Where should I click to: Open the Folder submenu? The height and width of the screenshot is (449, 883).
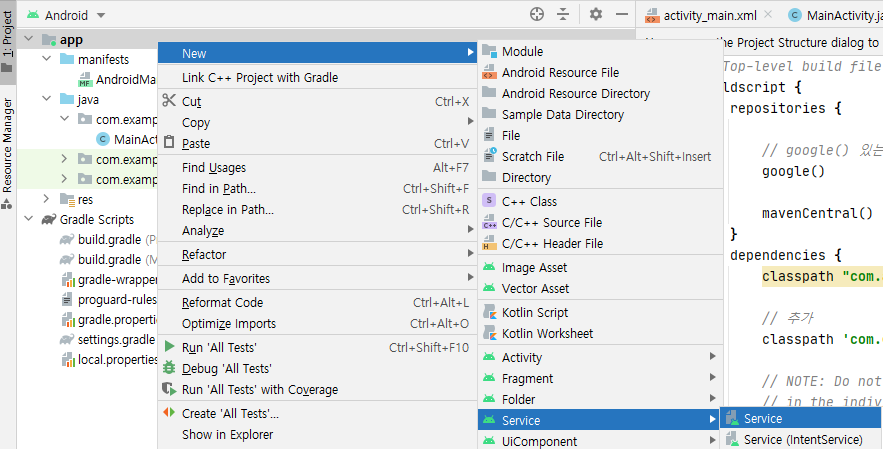599,399
